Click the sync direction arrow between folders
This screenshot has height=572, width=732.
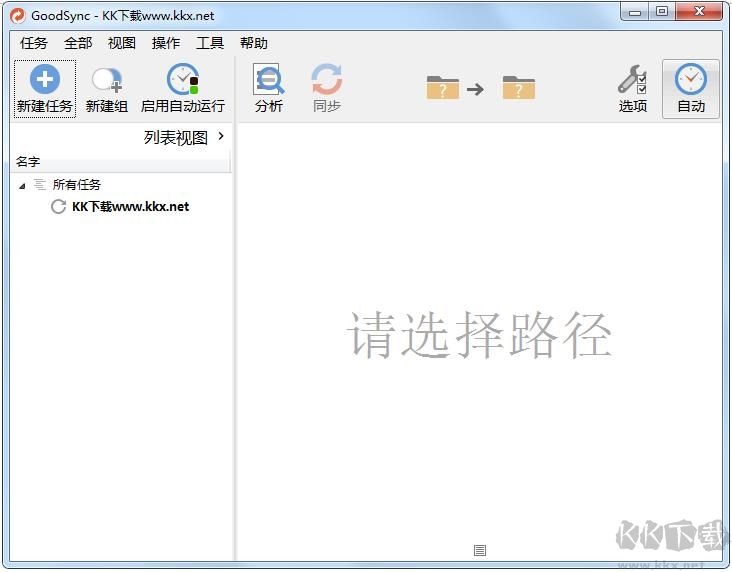pyautogui.click(x=475, y=89)
